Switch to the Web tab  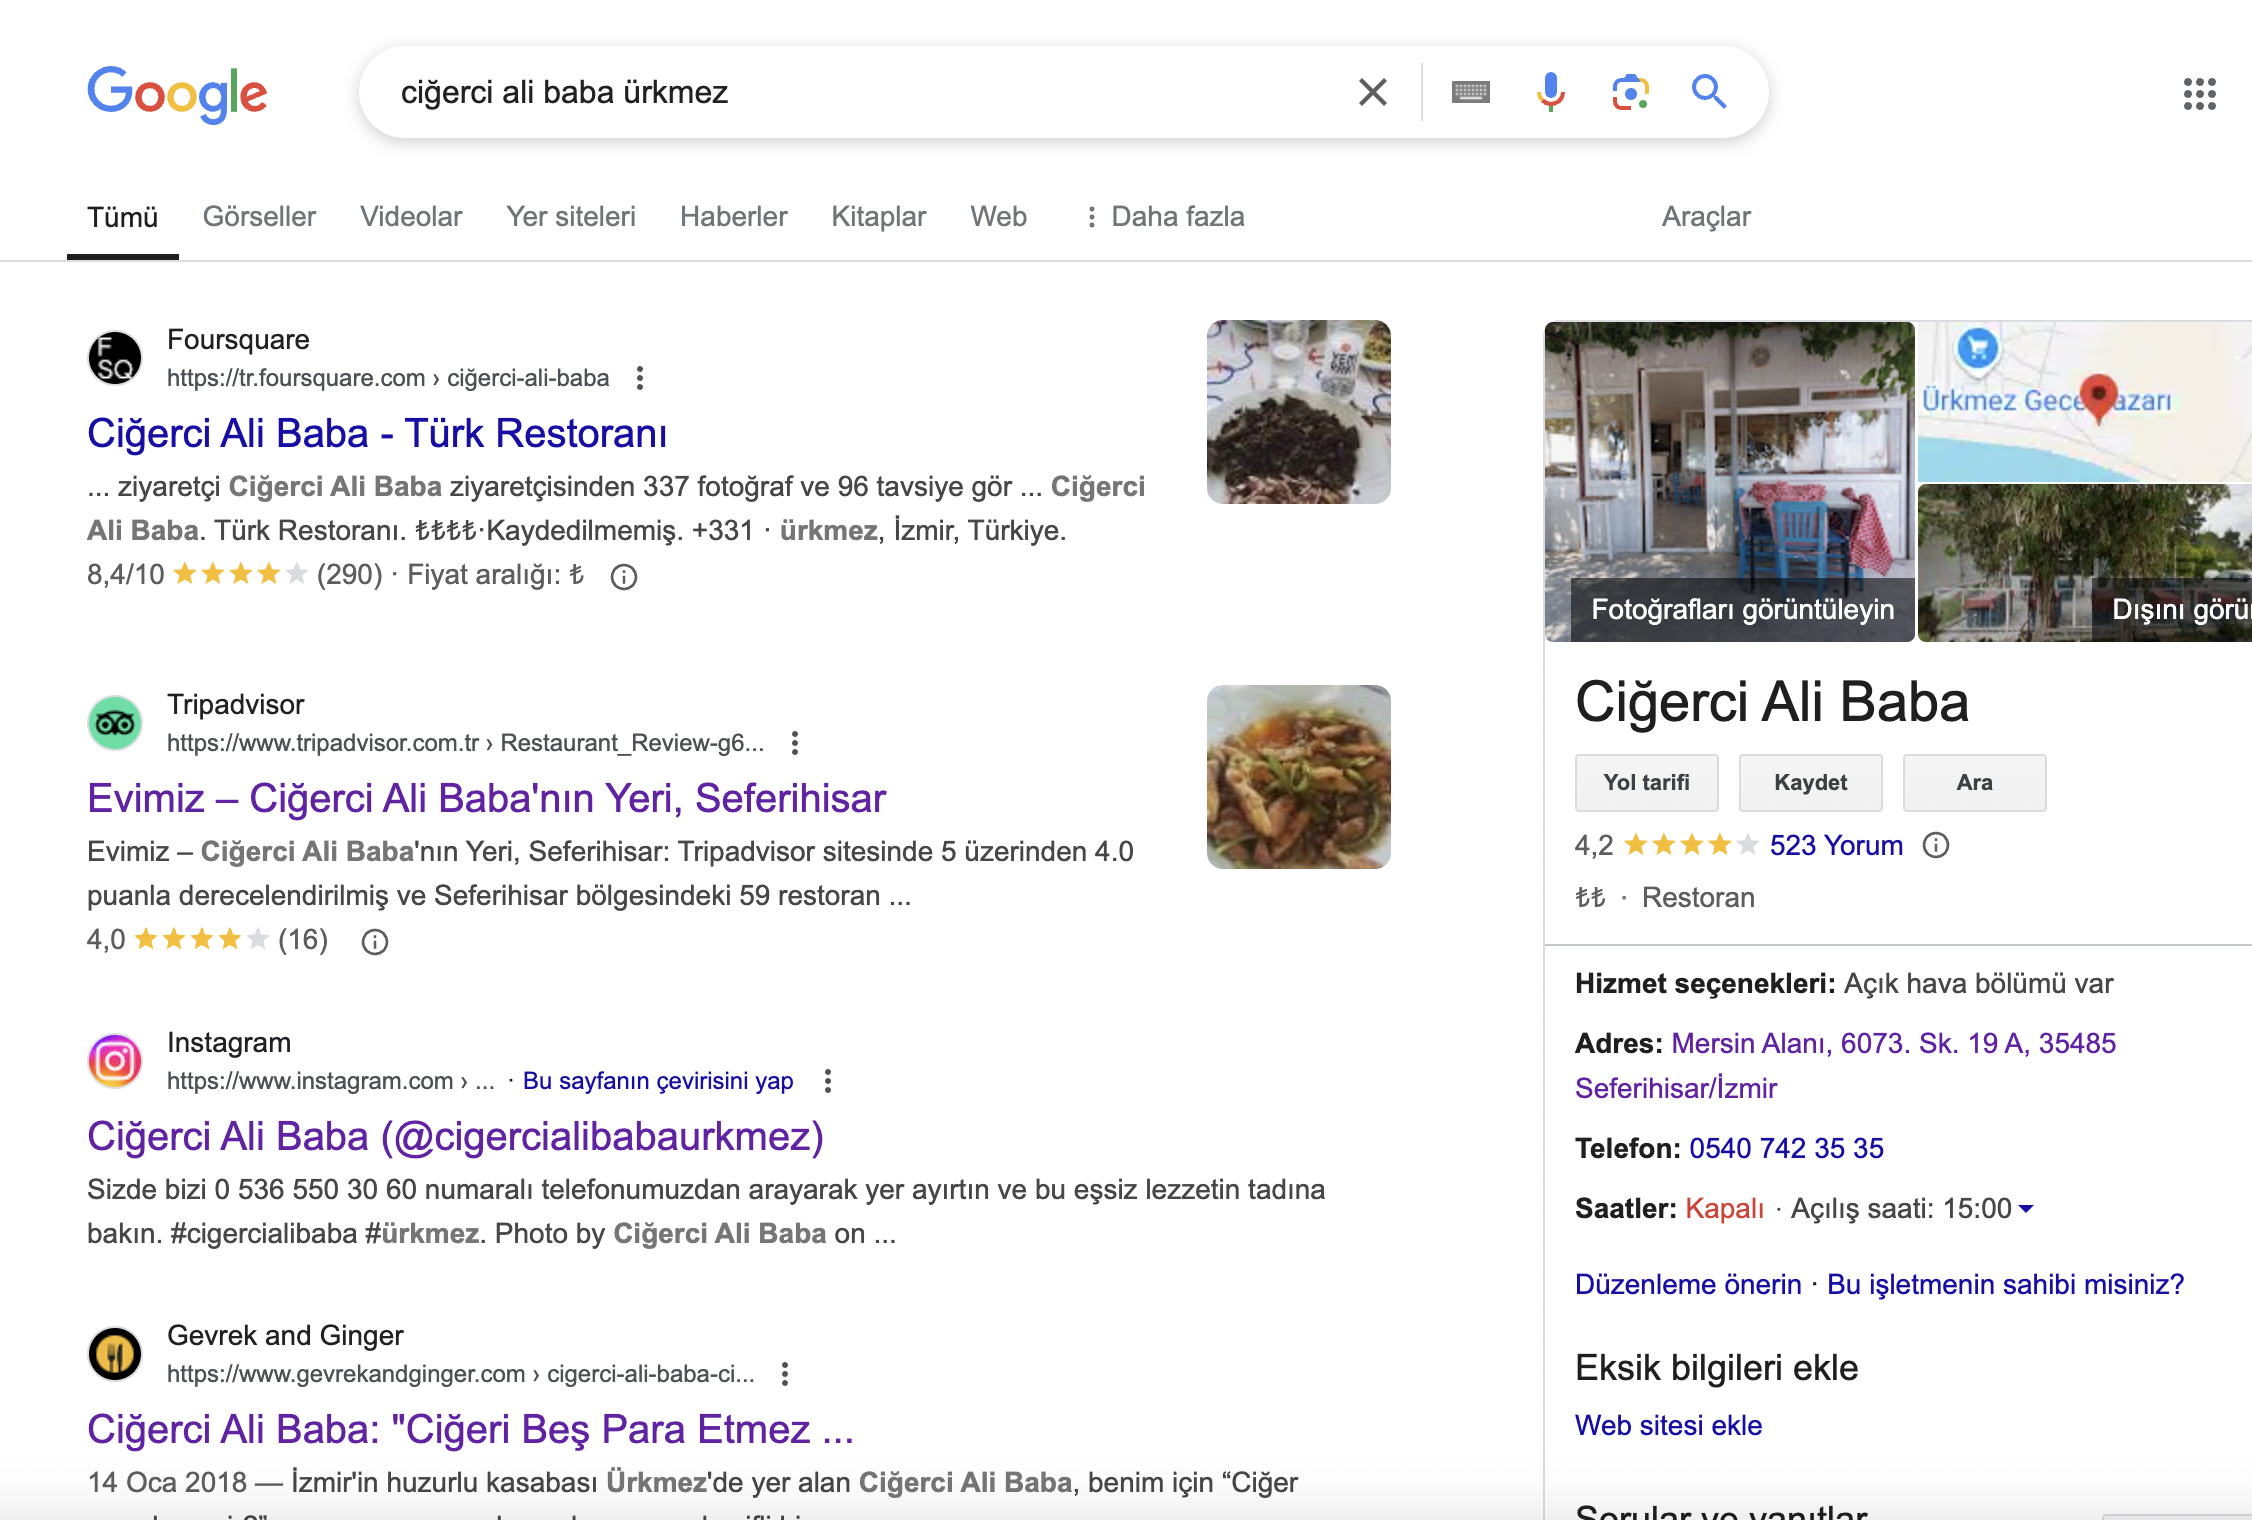pyautogui.click(x=998, y=217)
